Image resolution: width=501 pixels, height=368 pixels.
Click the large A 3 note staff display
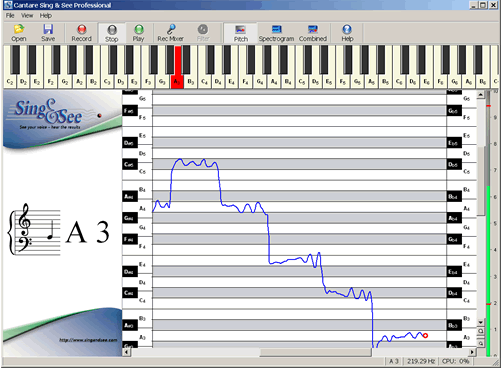(x=59, y=230)
